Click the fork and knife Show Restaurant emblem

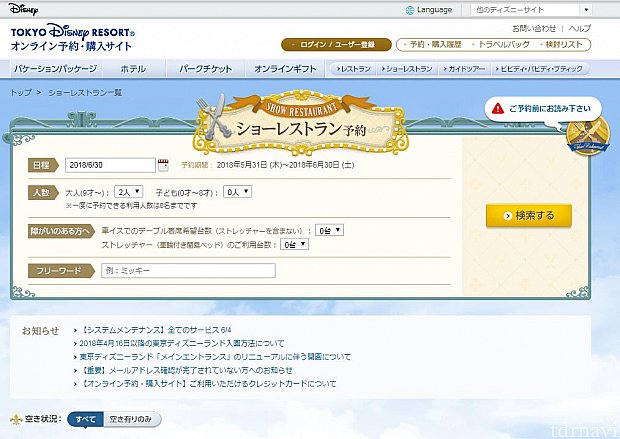tap(214, 117)
